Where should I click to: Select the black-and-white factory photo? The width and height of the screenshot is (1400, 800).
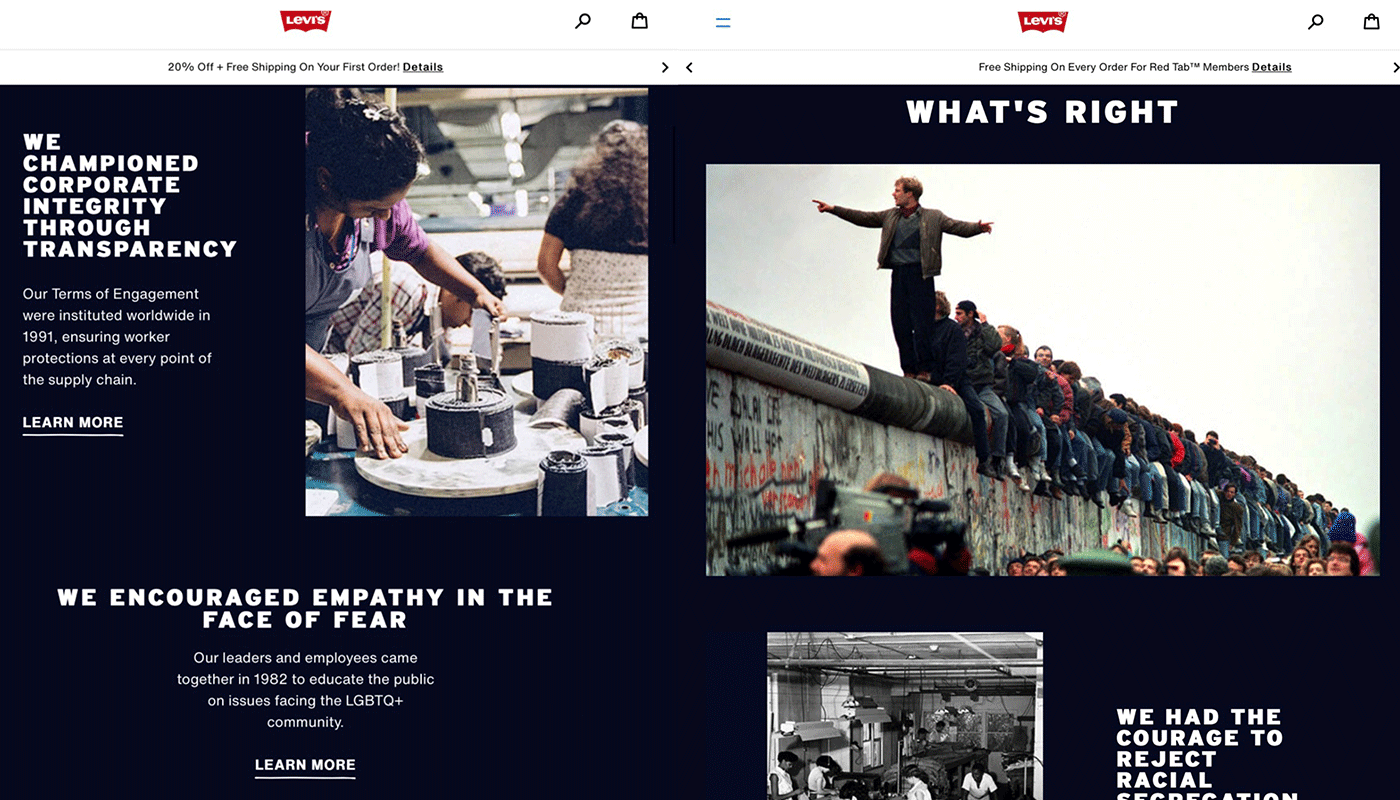click(904, 715)
